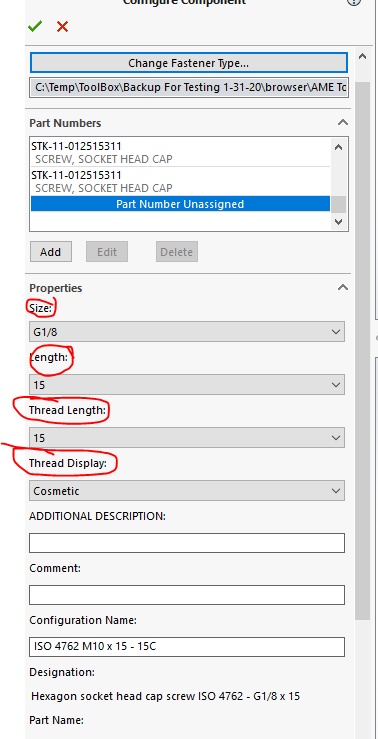This screenshot has height=739, width=378.
Task: Click the Edit part number button
Action: [x=107, y=252]
